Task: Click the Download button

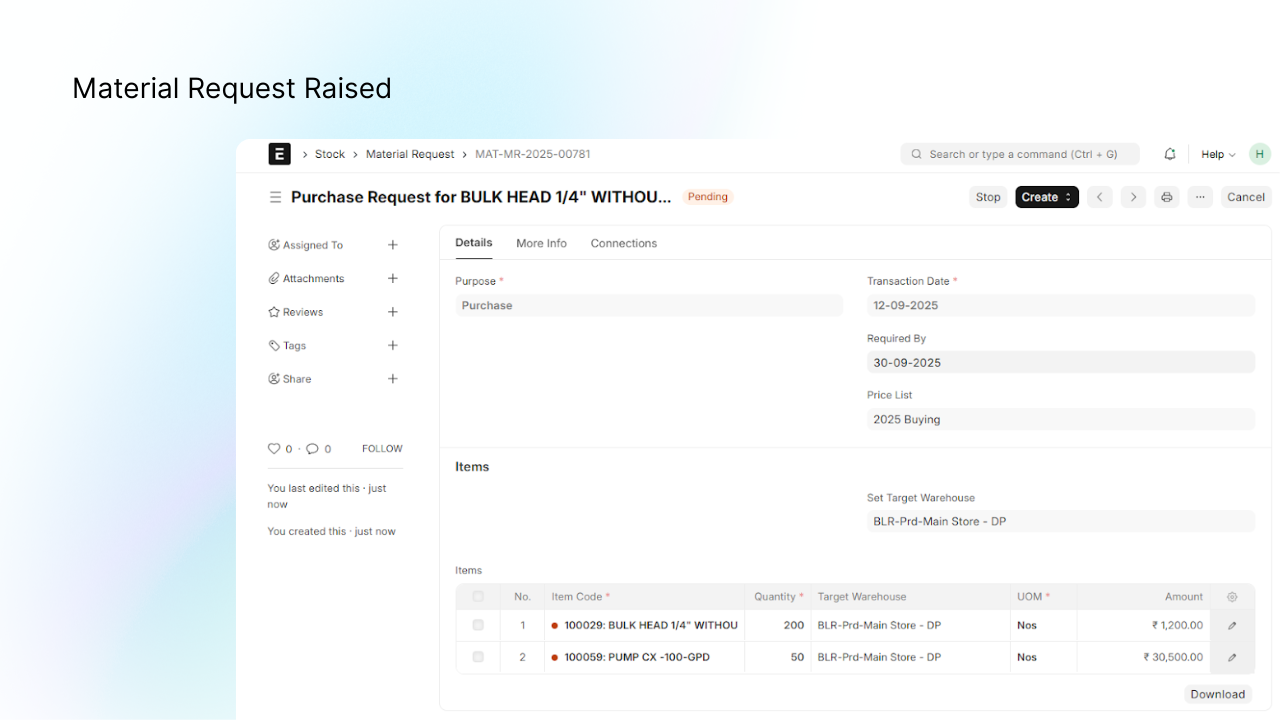Action: (x=1218, y=694)
